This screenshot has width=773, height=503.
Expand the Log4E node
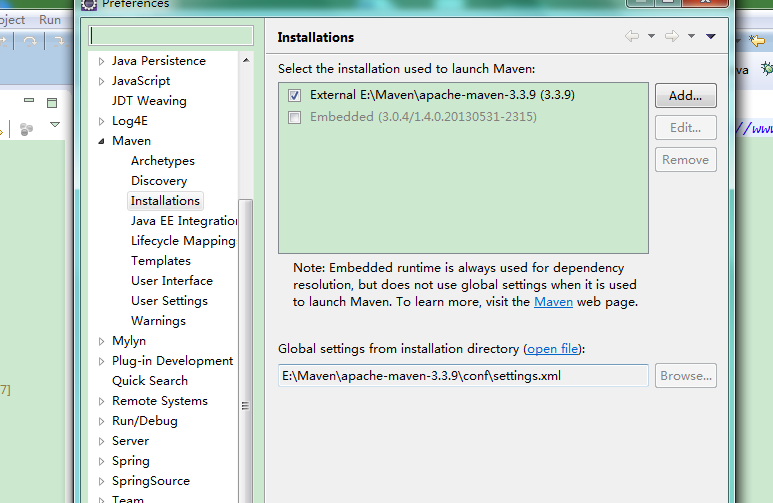click(101, 121)
